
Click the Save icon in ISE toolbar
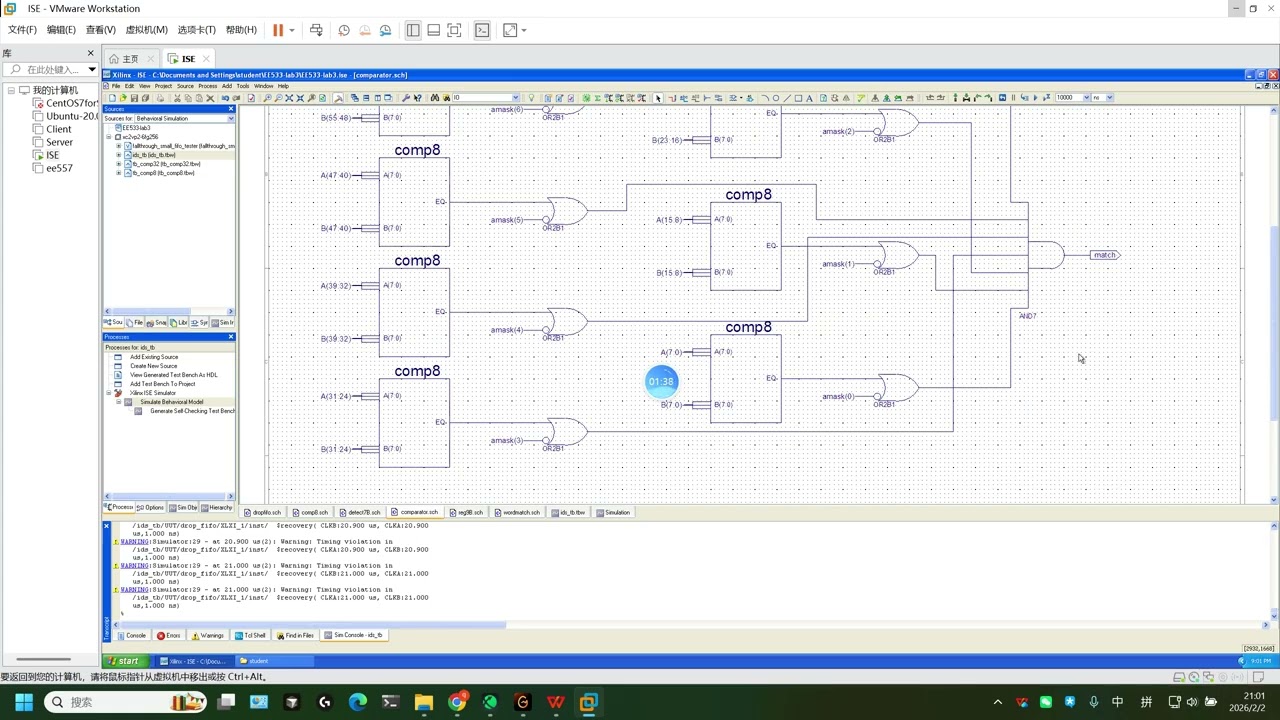click(134, 98)
